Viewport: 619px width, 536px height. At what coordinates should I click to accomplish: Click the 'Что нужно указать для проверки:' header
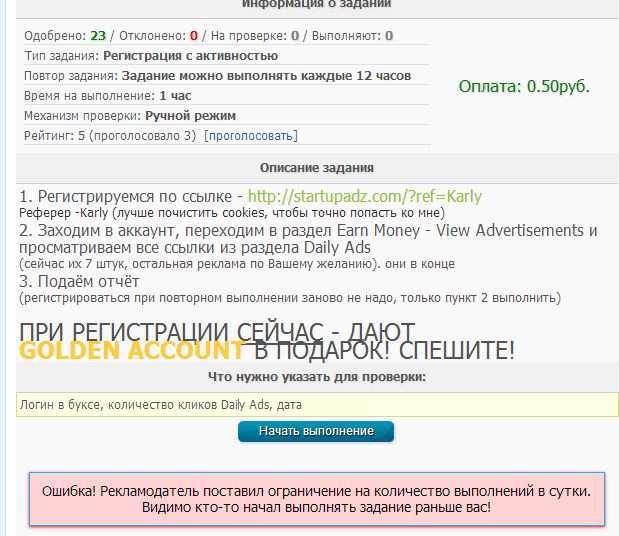coord(317,377)
